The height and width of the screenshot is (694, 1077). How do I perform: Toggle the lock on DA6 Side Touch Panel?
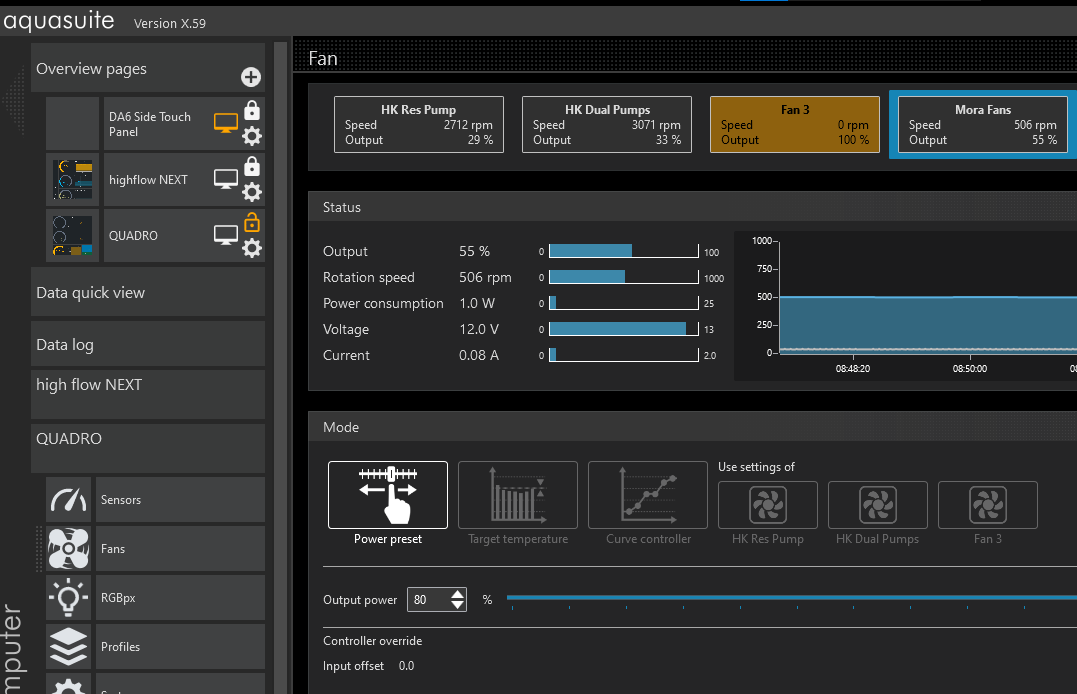click(x=252, y=110)
